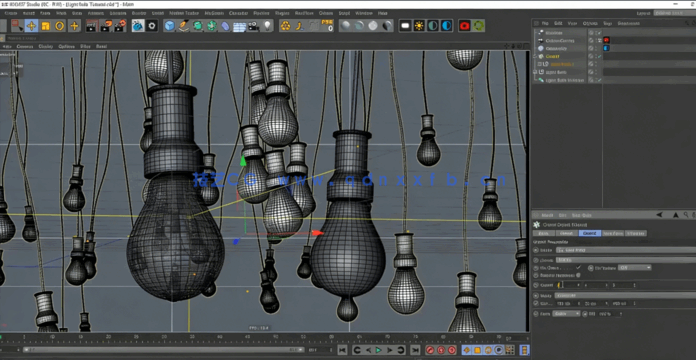
Task: Open Object Manager Tags menu
Action: point(608,23)
